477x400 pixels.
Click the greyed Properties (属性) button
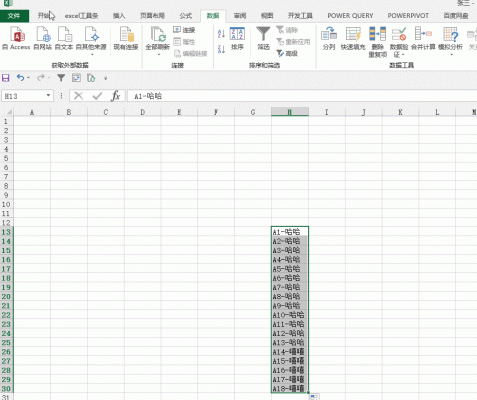coord(184,42)
